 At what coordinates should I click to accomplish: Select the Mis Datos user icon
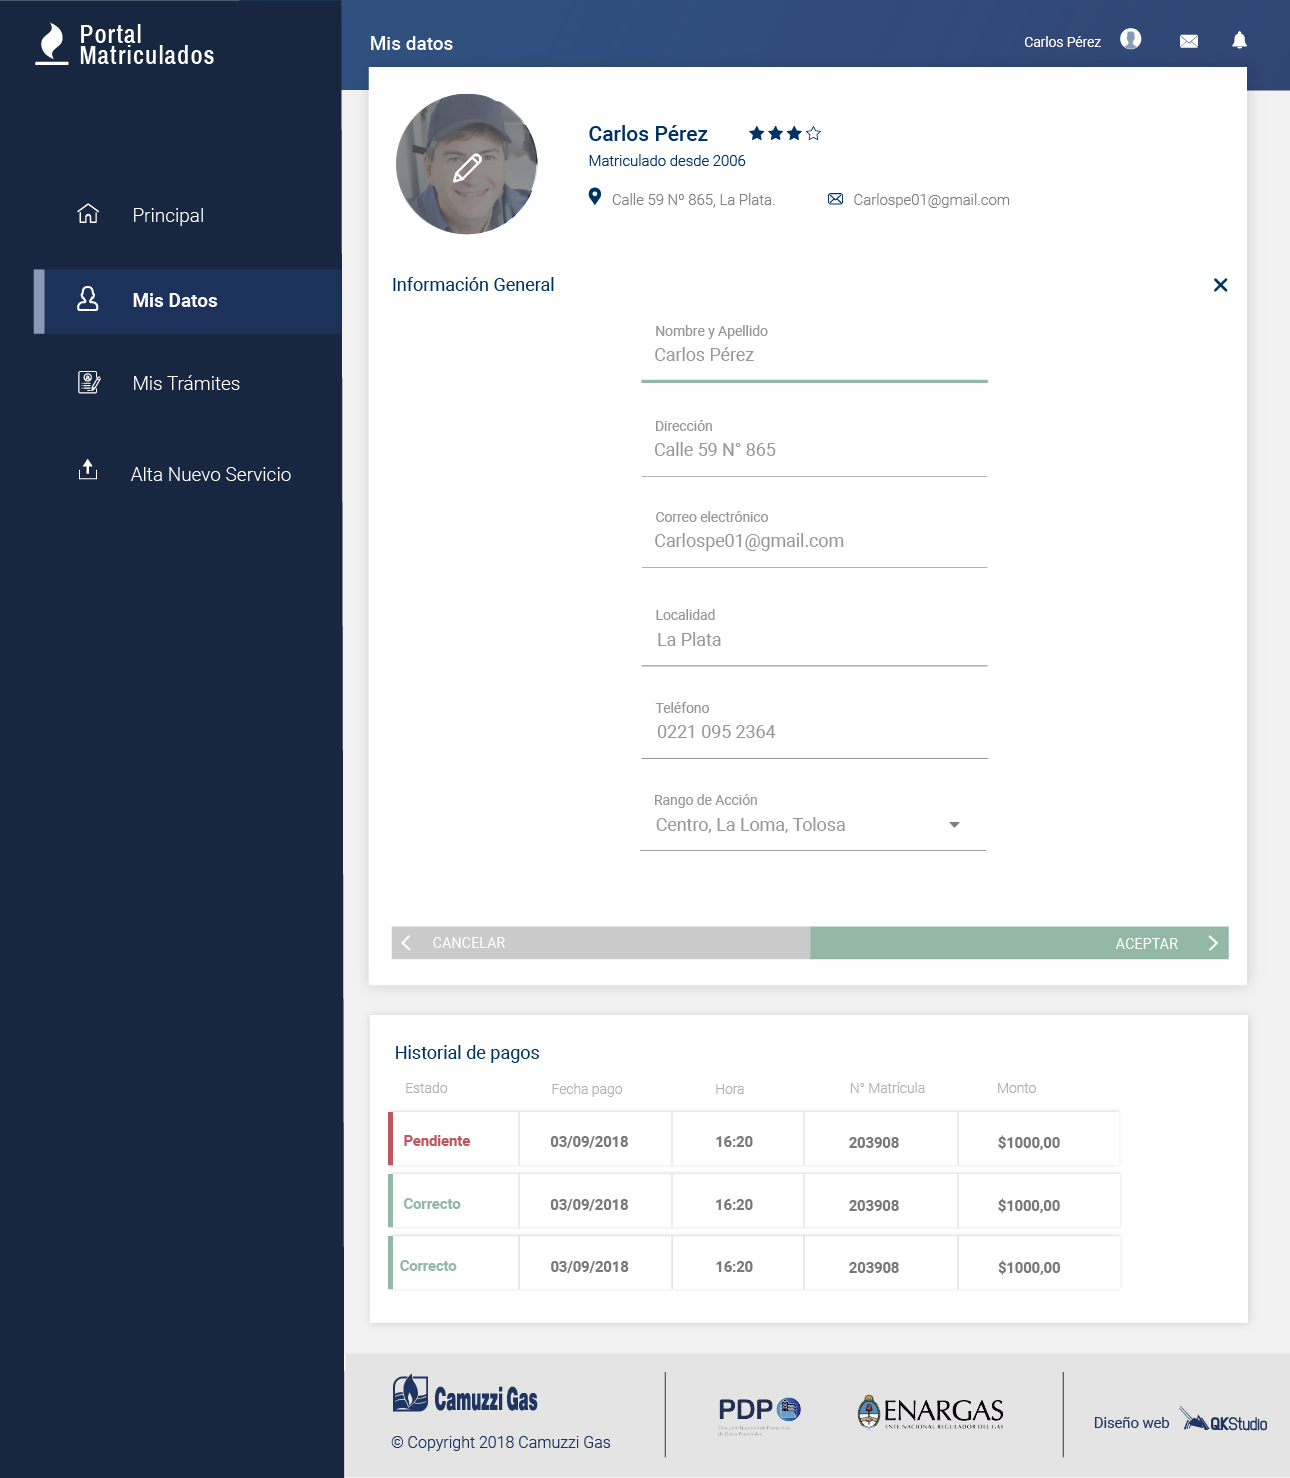(x=88, y=298)
